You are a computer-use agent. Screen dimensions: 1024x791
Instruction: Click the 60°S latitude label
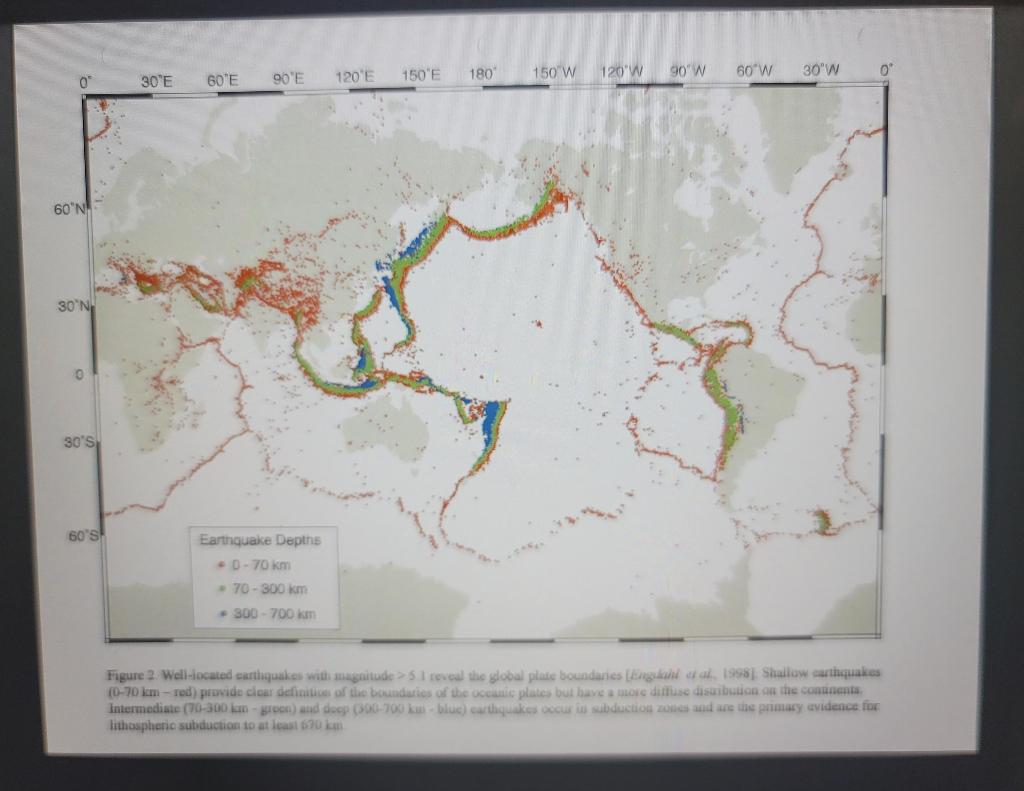(x=84, y=537)
